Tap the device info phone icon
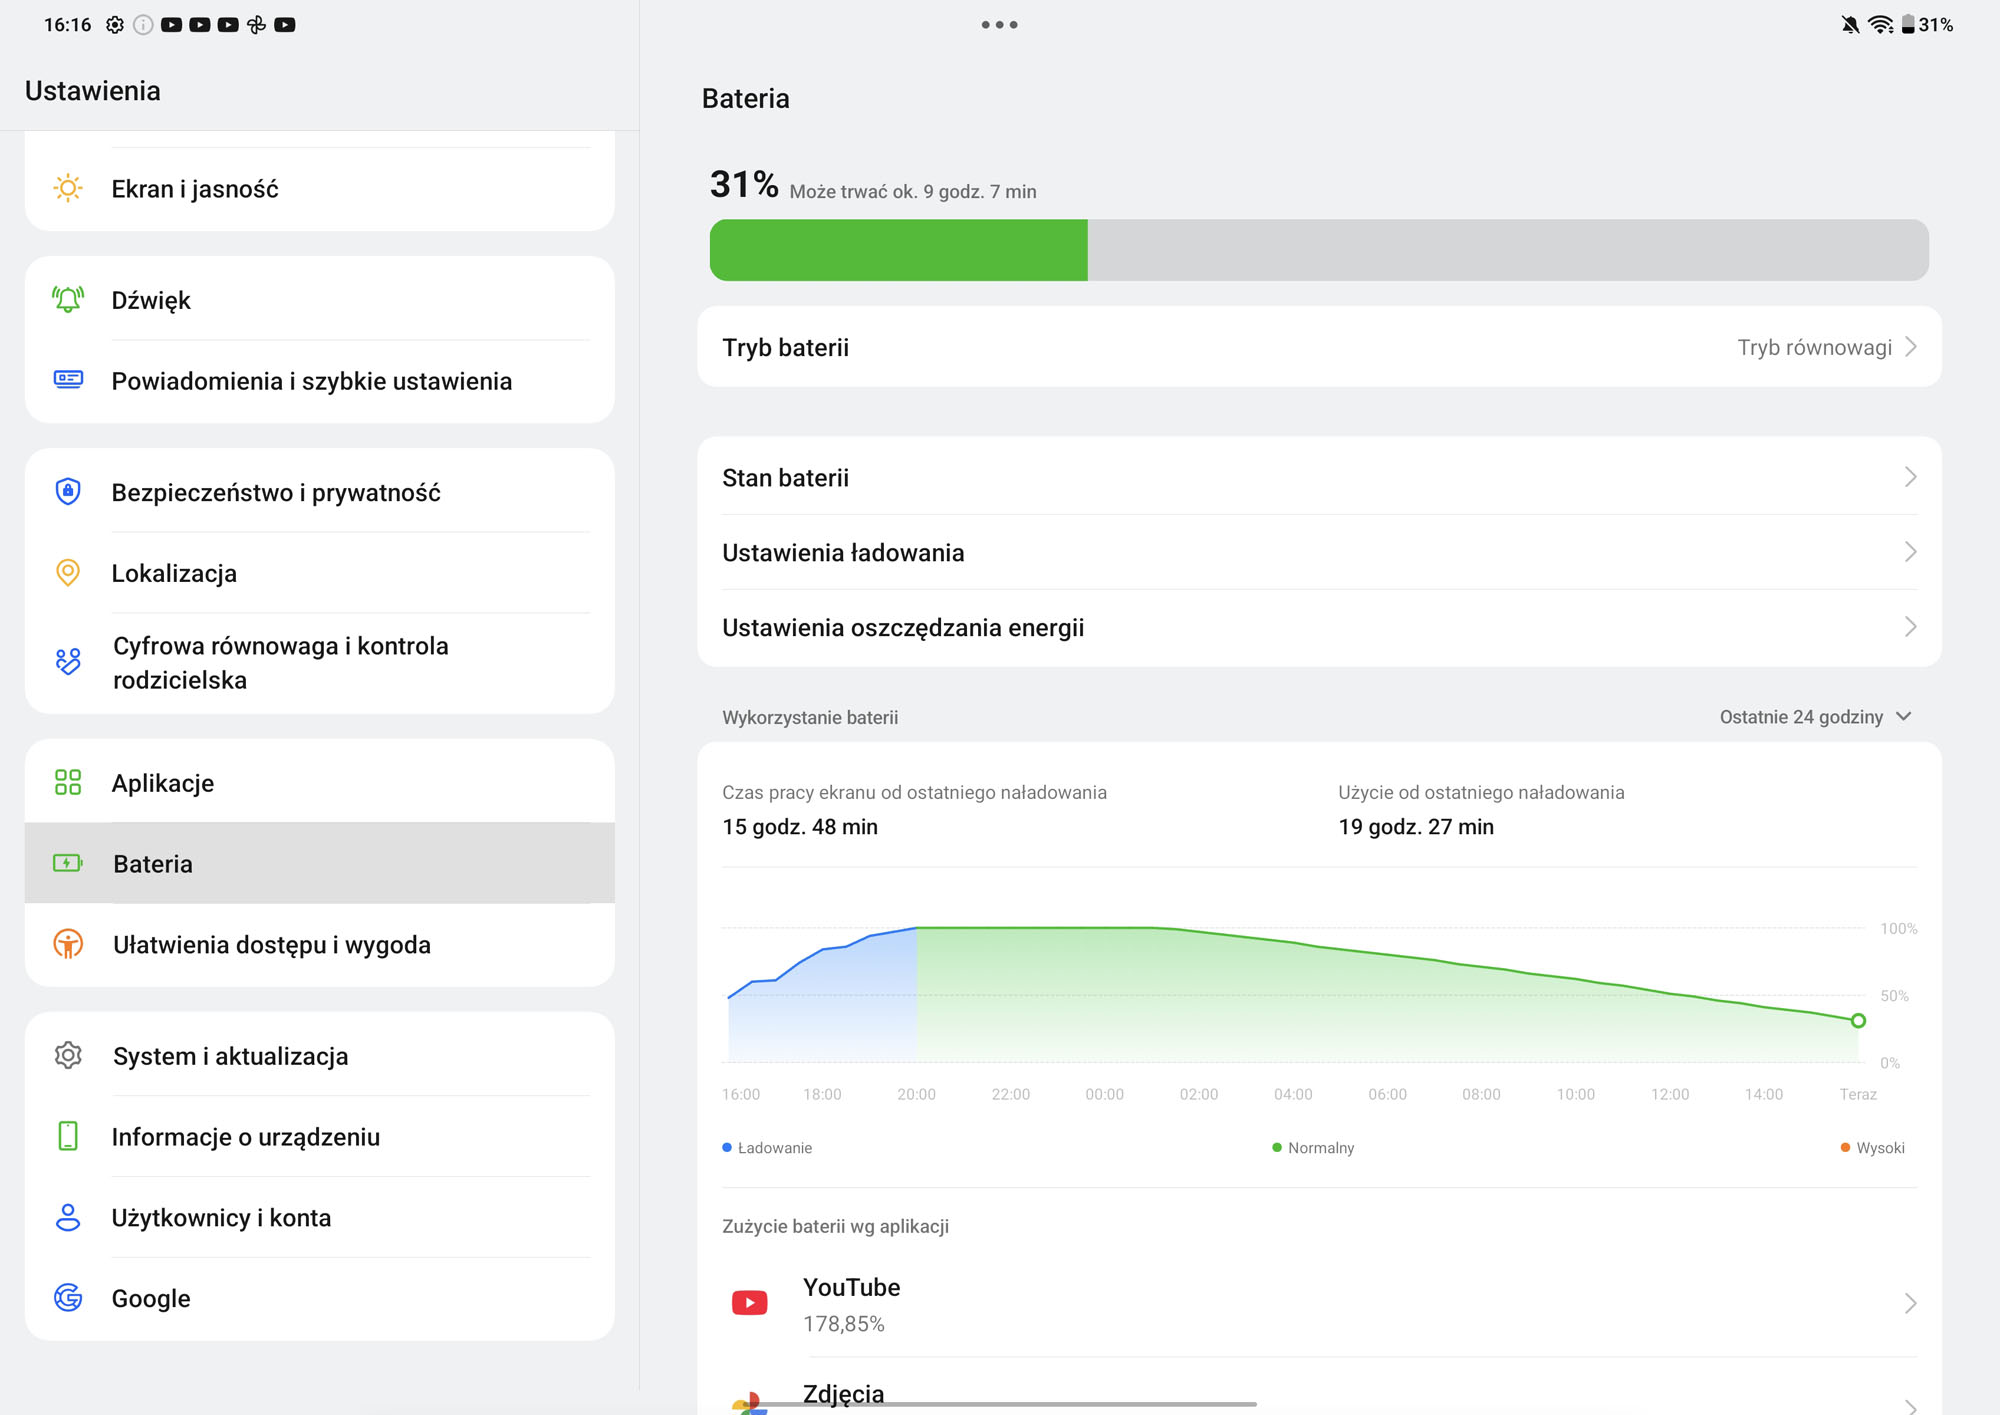 [x=68, y=1136]
